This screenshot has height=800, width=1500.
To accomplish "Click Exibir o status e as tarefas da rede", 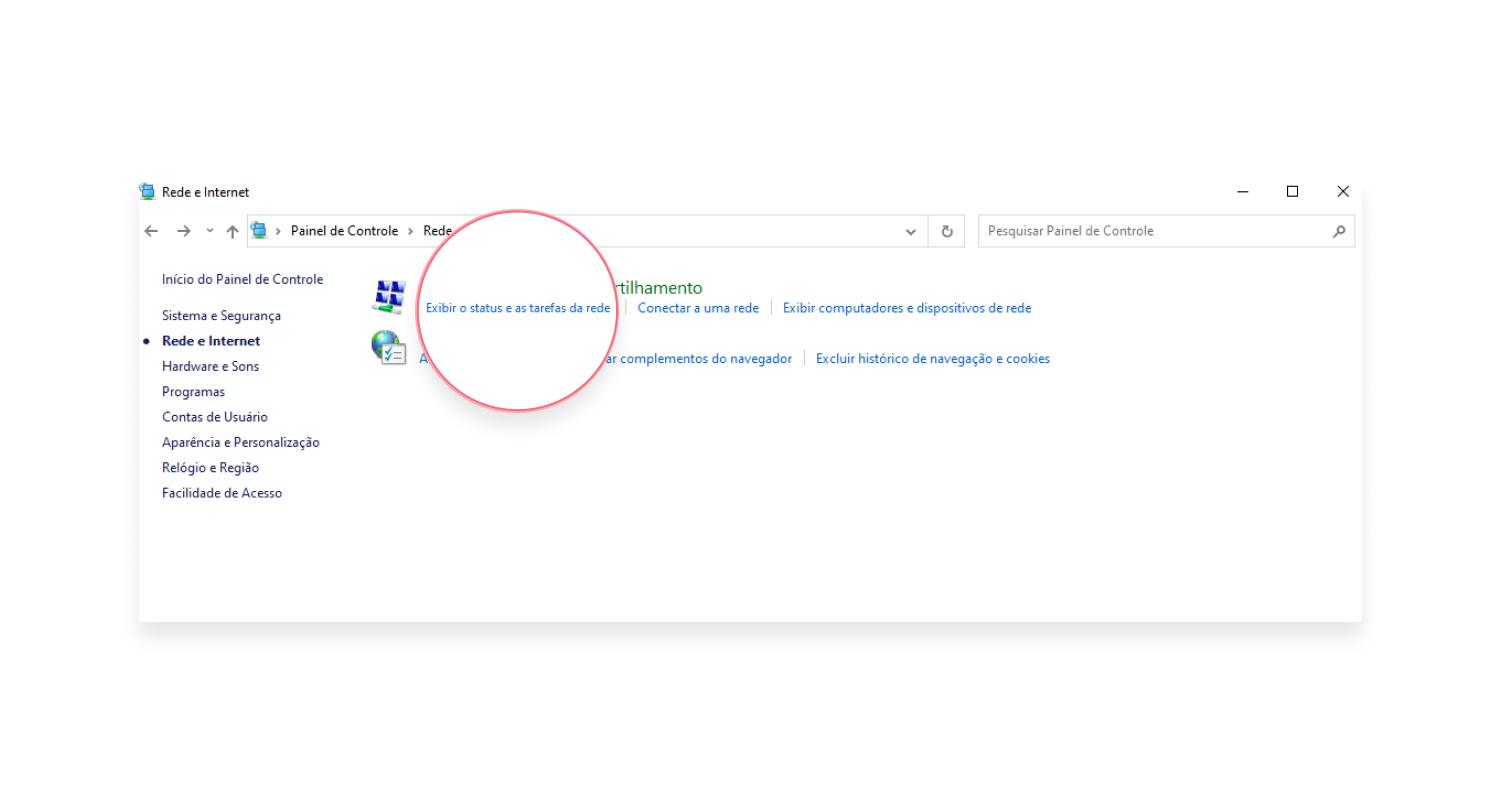I will [x=518, y=308].
